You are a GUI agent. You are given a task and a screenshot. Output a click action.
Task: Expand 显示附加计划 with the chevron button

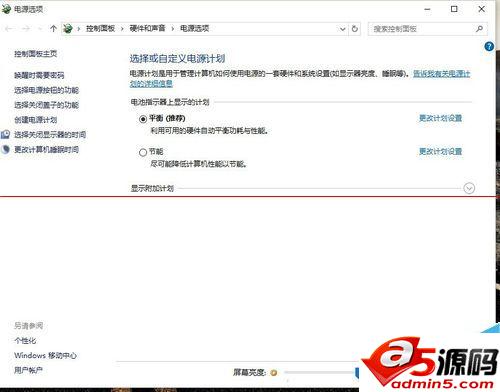(x=469, y=188)
